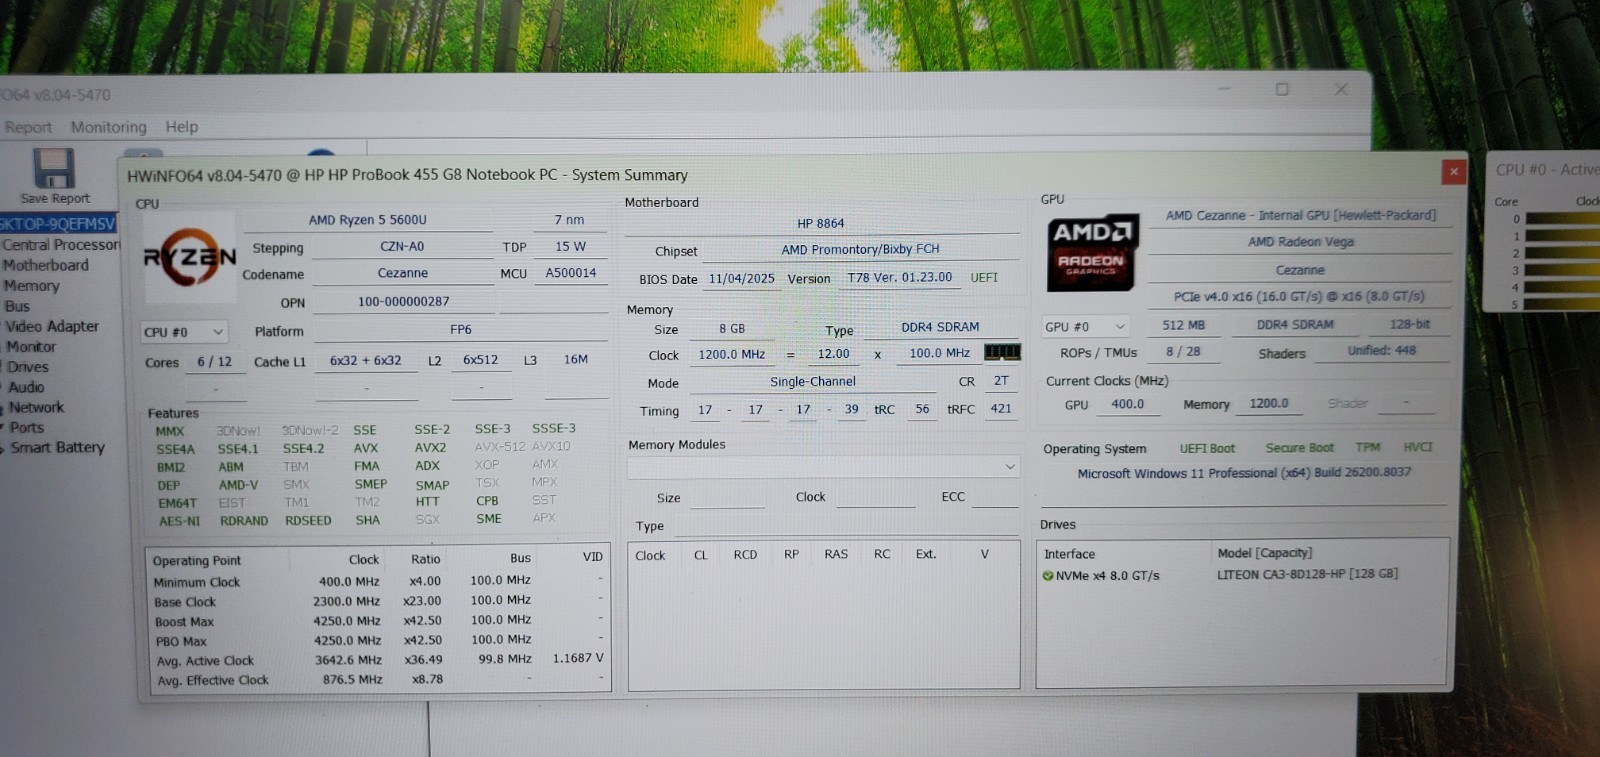Viewport: 1600px width, 757px height.
Task: Minimize the main HWiNFO64 window
Action: pyautogui.click(x=1224, y=89)
